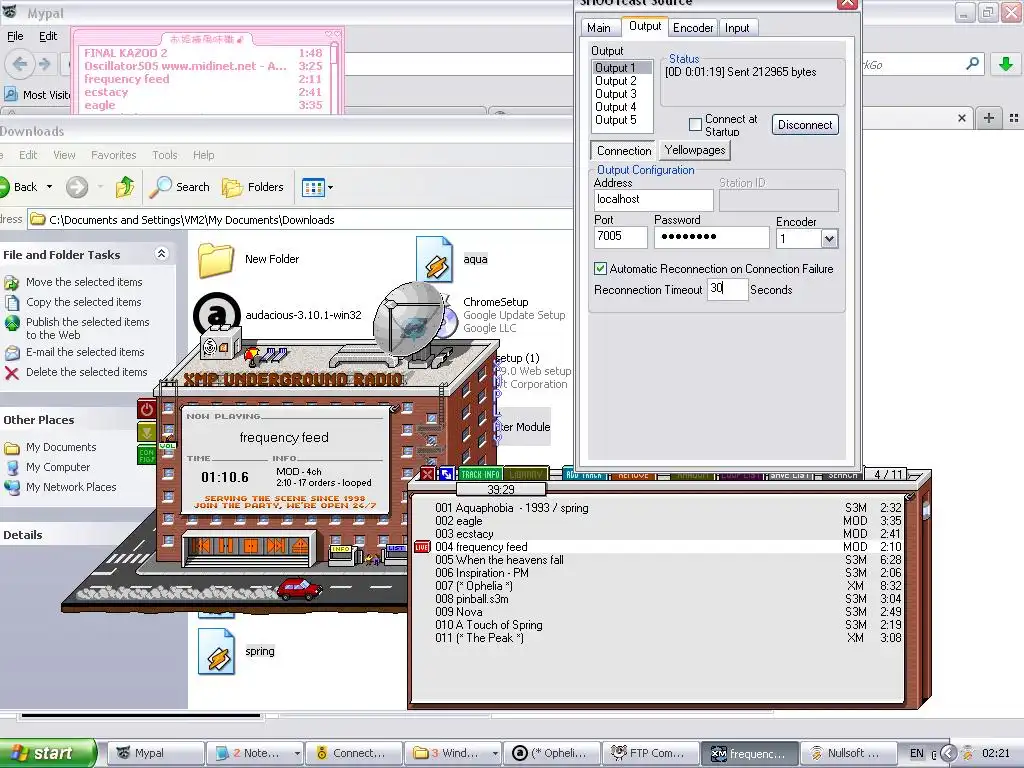Click the Address field containing localhost

click(x=654, y=200)
